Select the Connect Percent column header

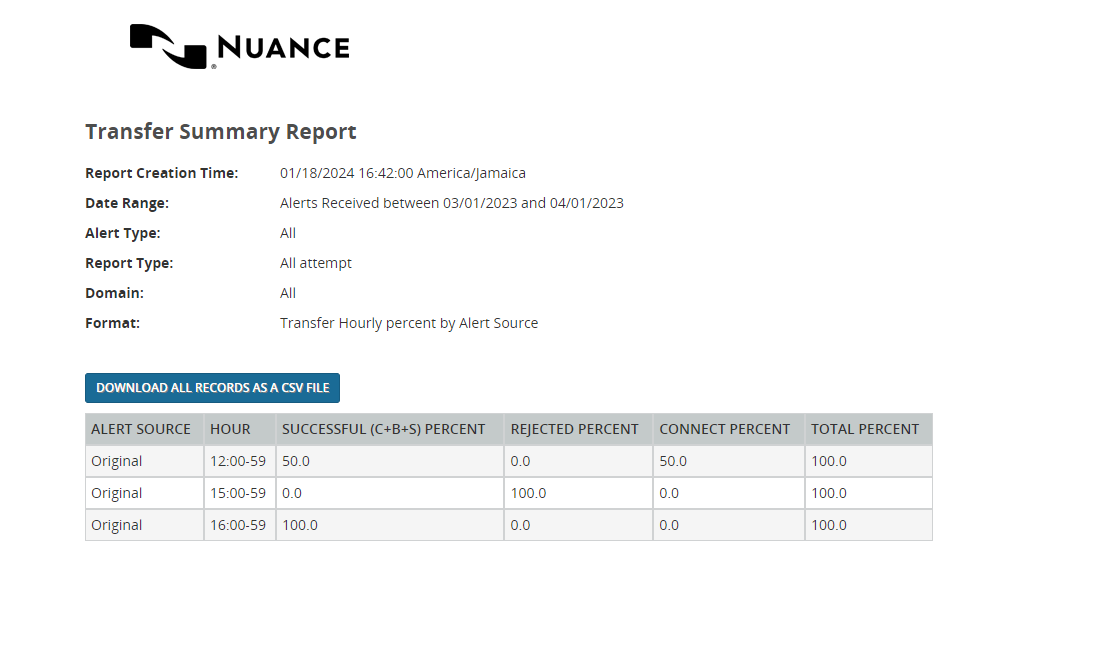(x=724, y=428)
